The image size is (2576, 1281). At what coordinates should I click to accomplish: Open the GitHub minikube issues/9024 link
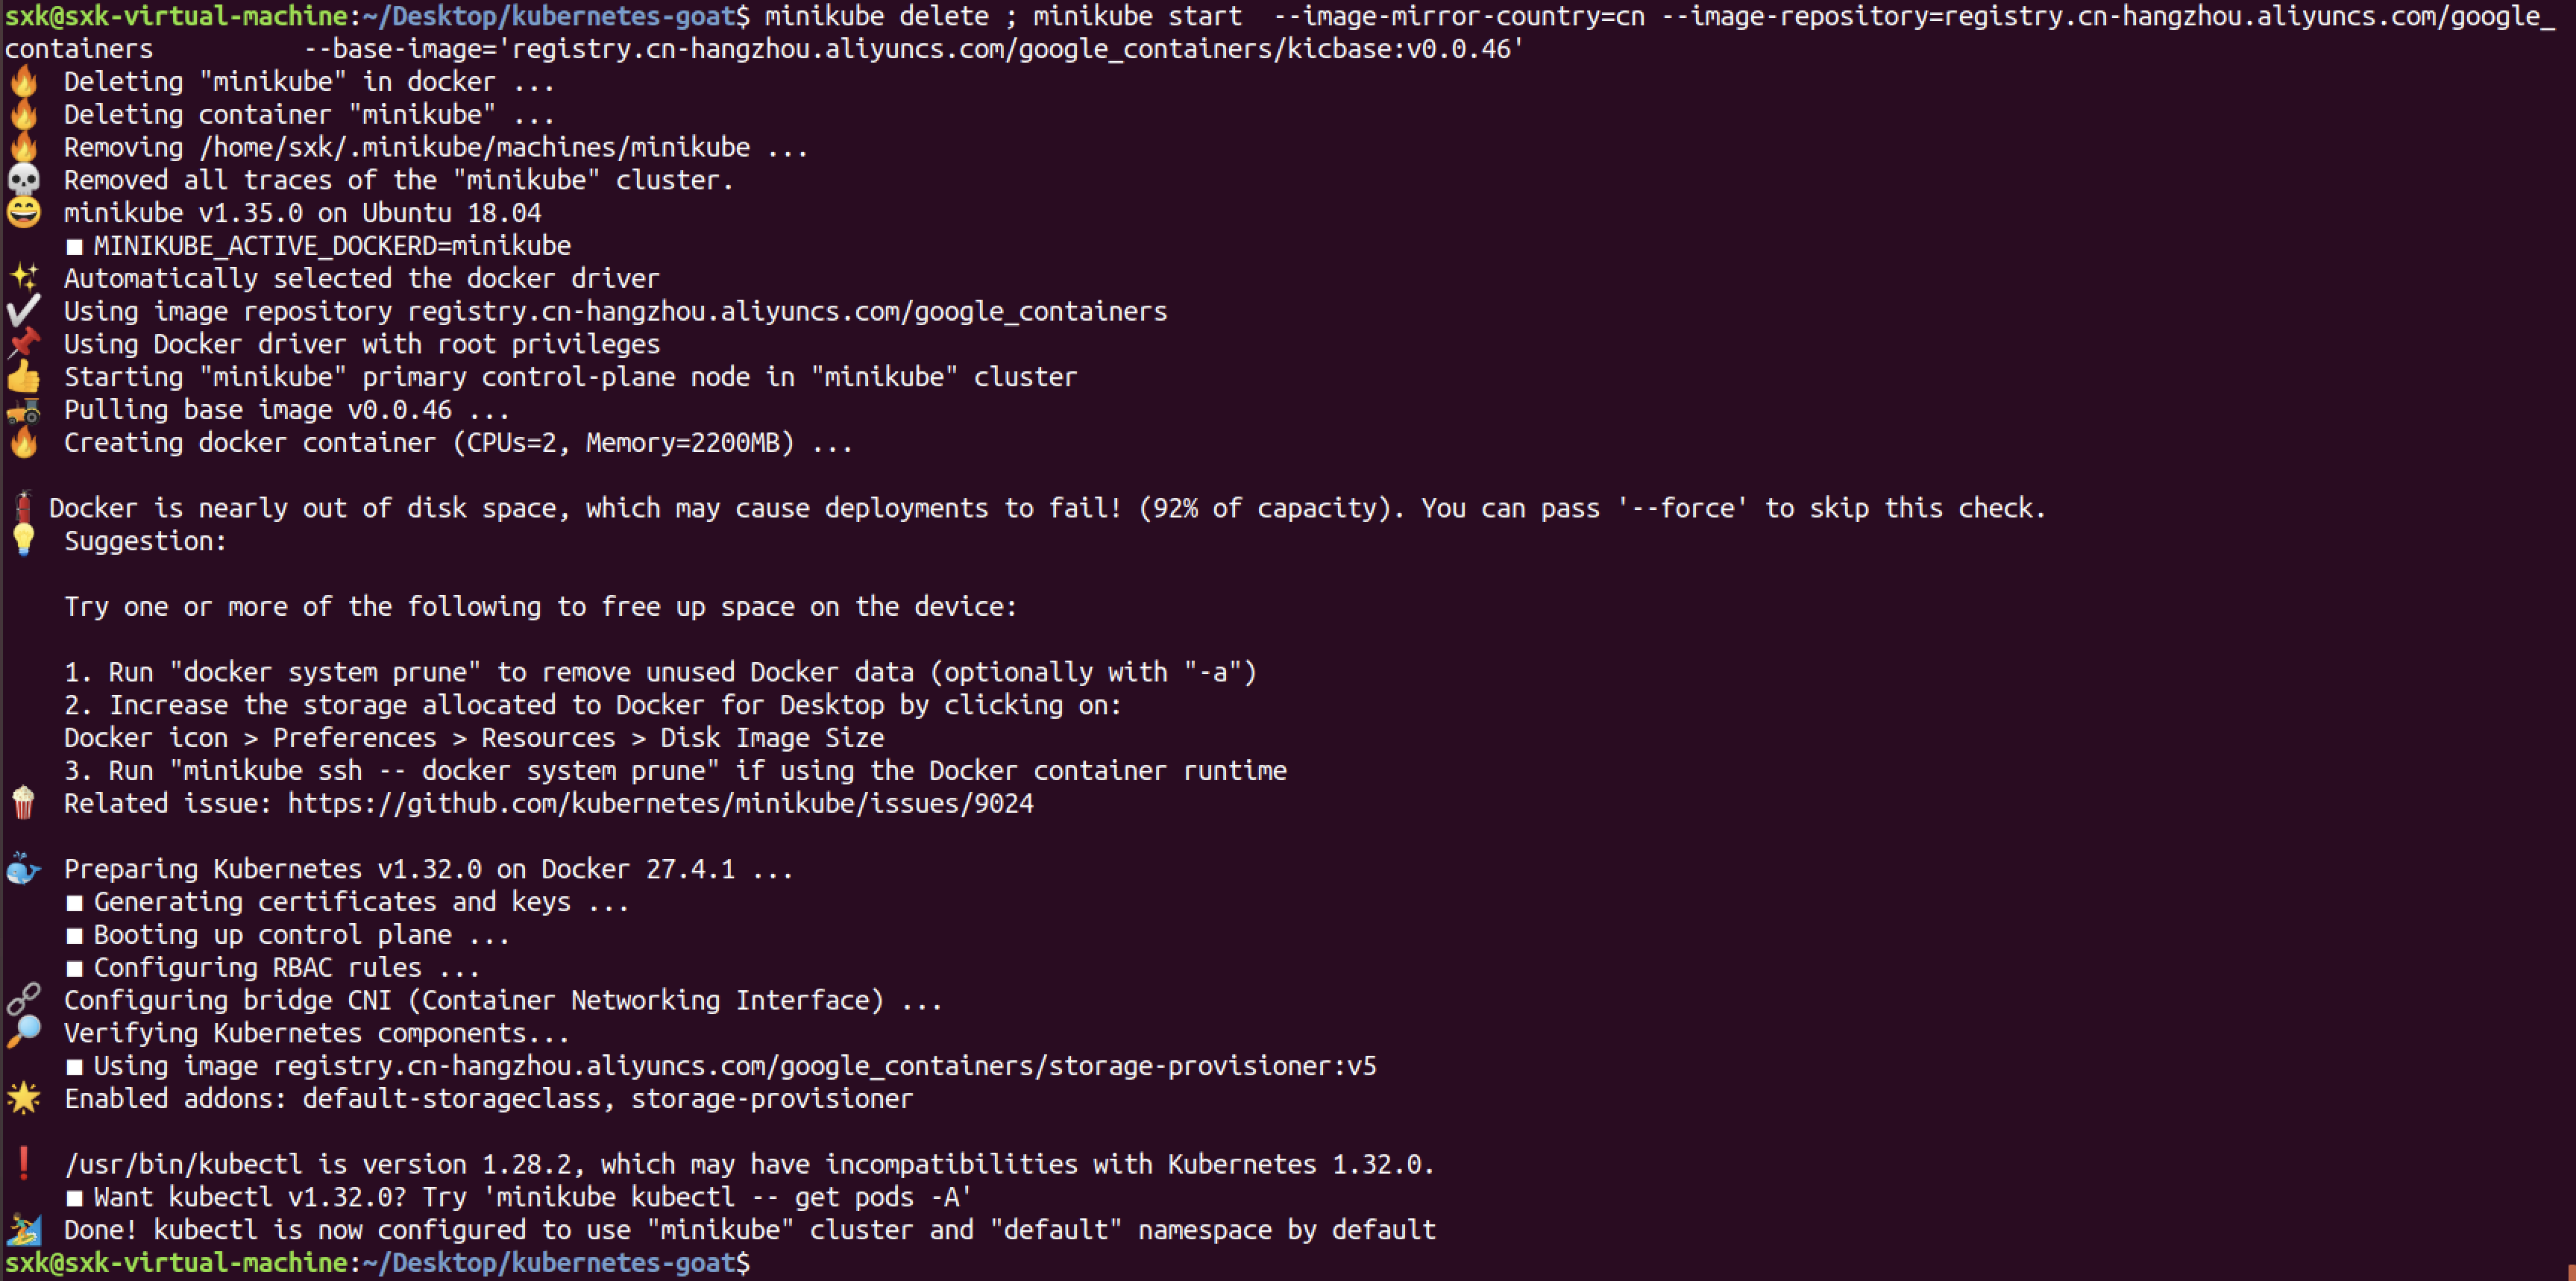tap(660, 804)
